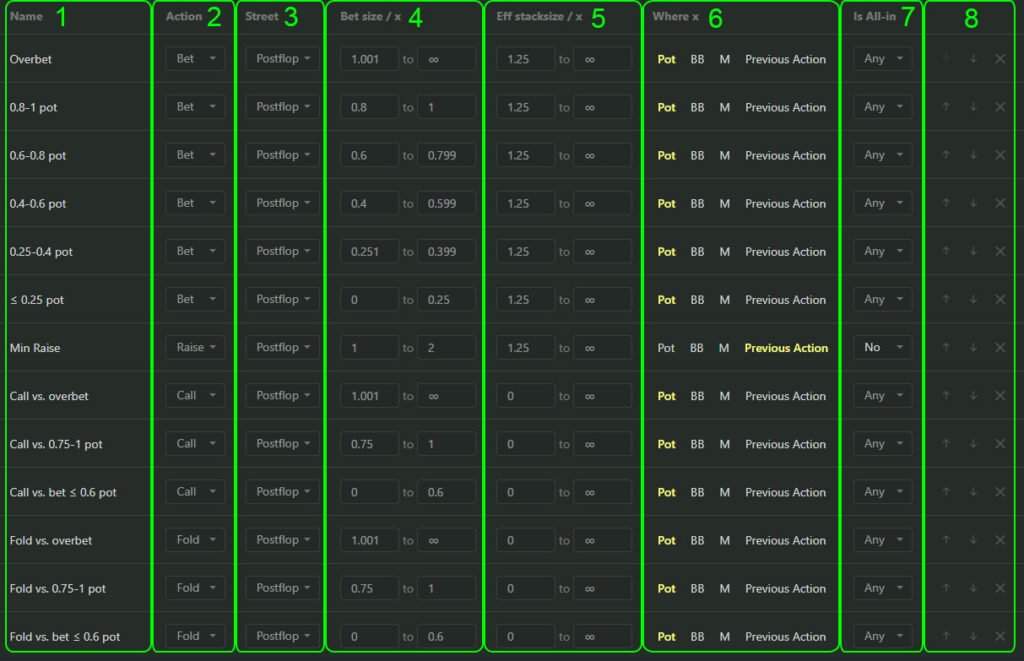Delete the Overbet row
The width and height of the screenshot is (1024, 661).
1000,59
